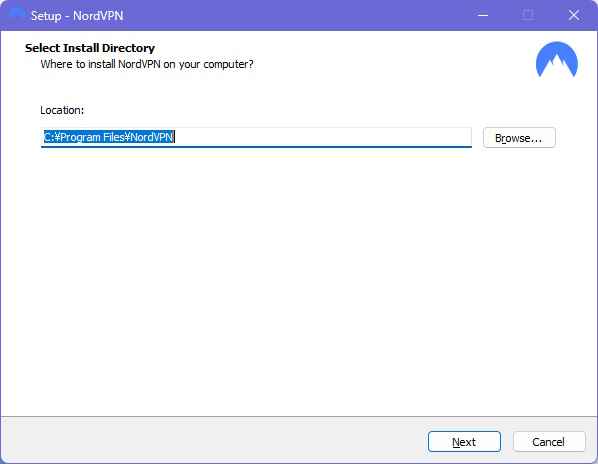Click the grey footer bar beside Next
Image resolution: width=598 pixels, height=464 pixels.
[x=214, y=441]
